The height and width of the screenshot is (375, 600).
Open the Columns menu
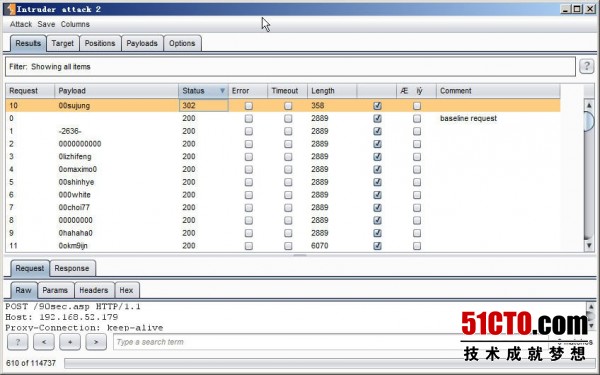(x=75, y=24)
